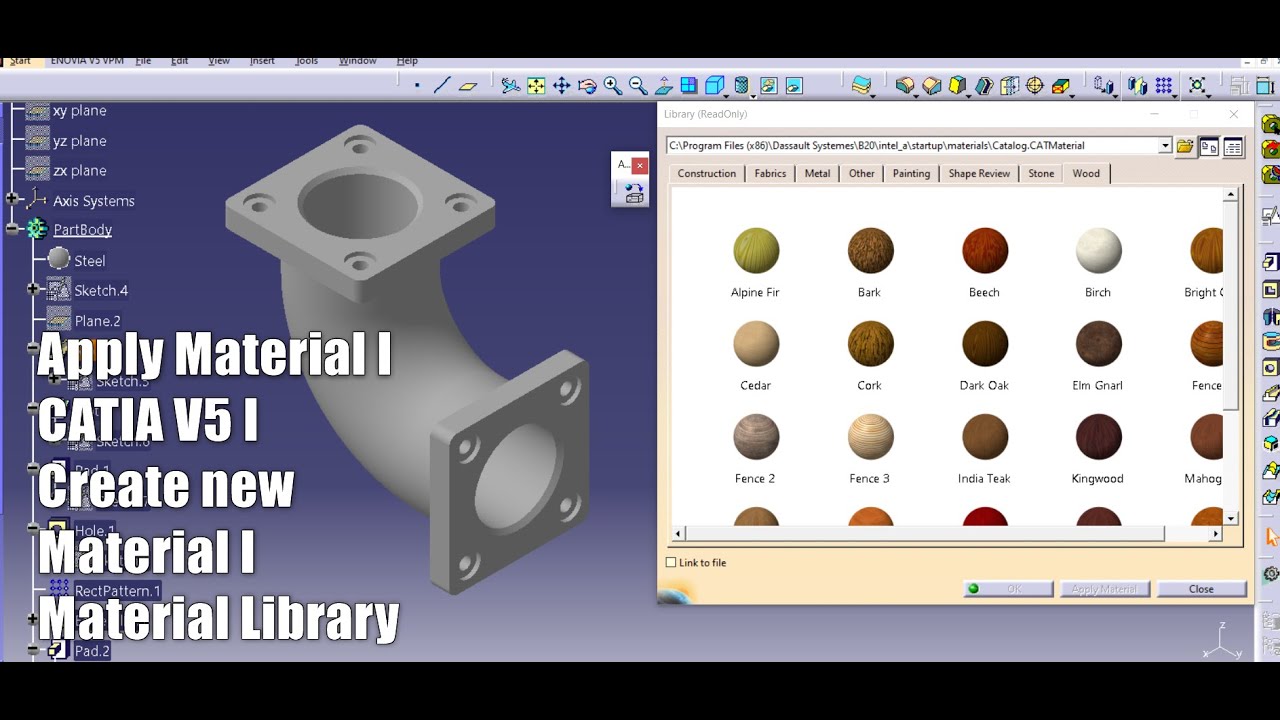This screenshot has height=720, width=1280.
Task: Click the gear icon on right toolbar
Action: click(1271, 574)
